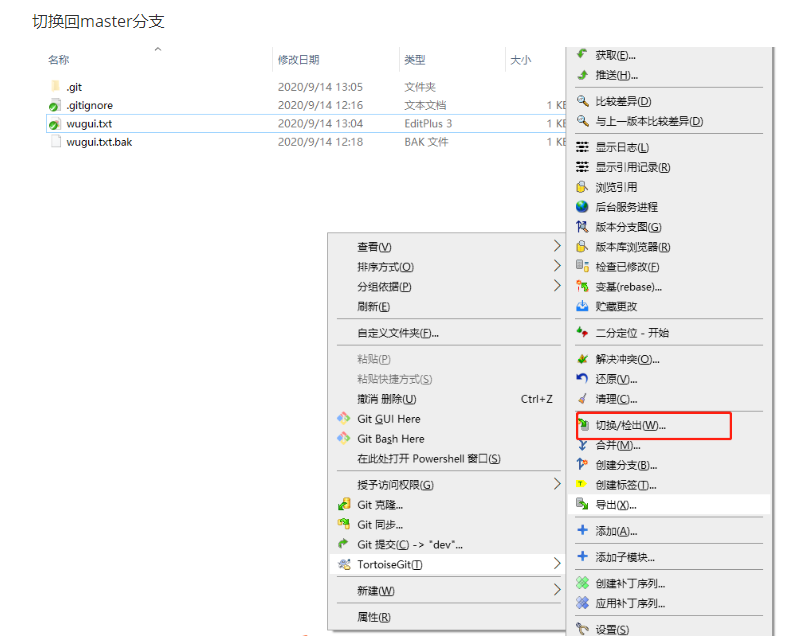Expand the 排序方式(O) submenu arrow
793x641 pixels.
557,266
